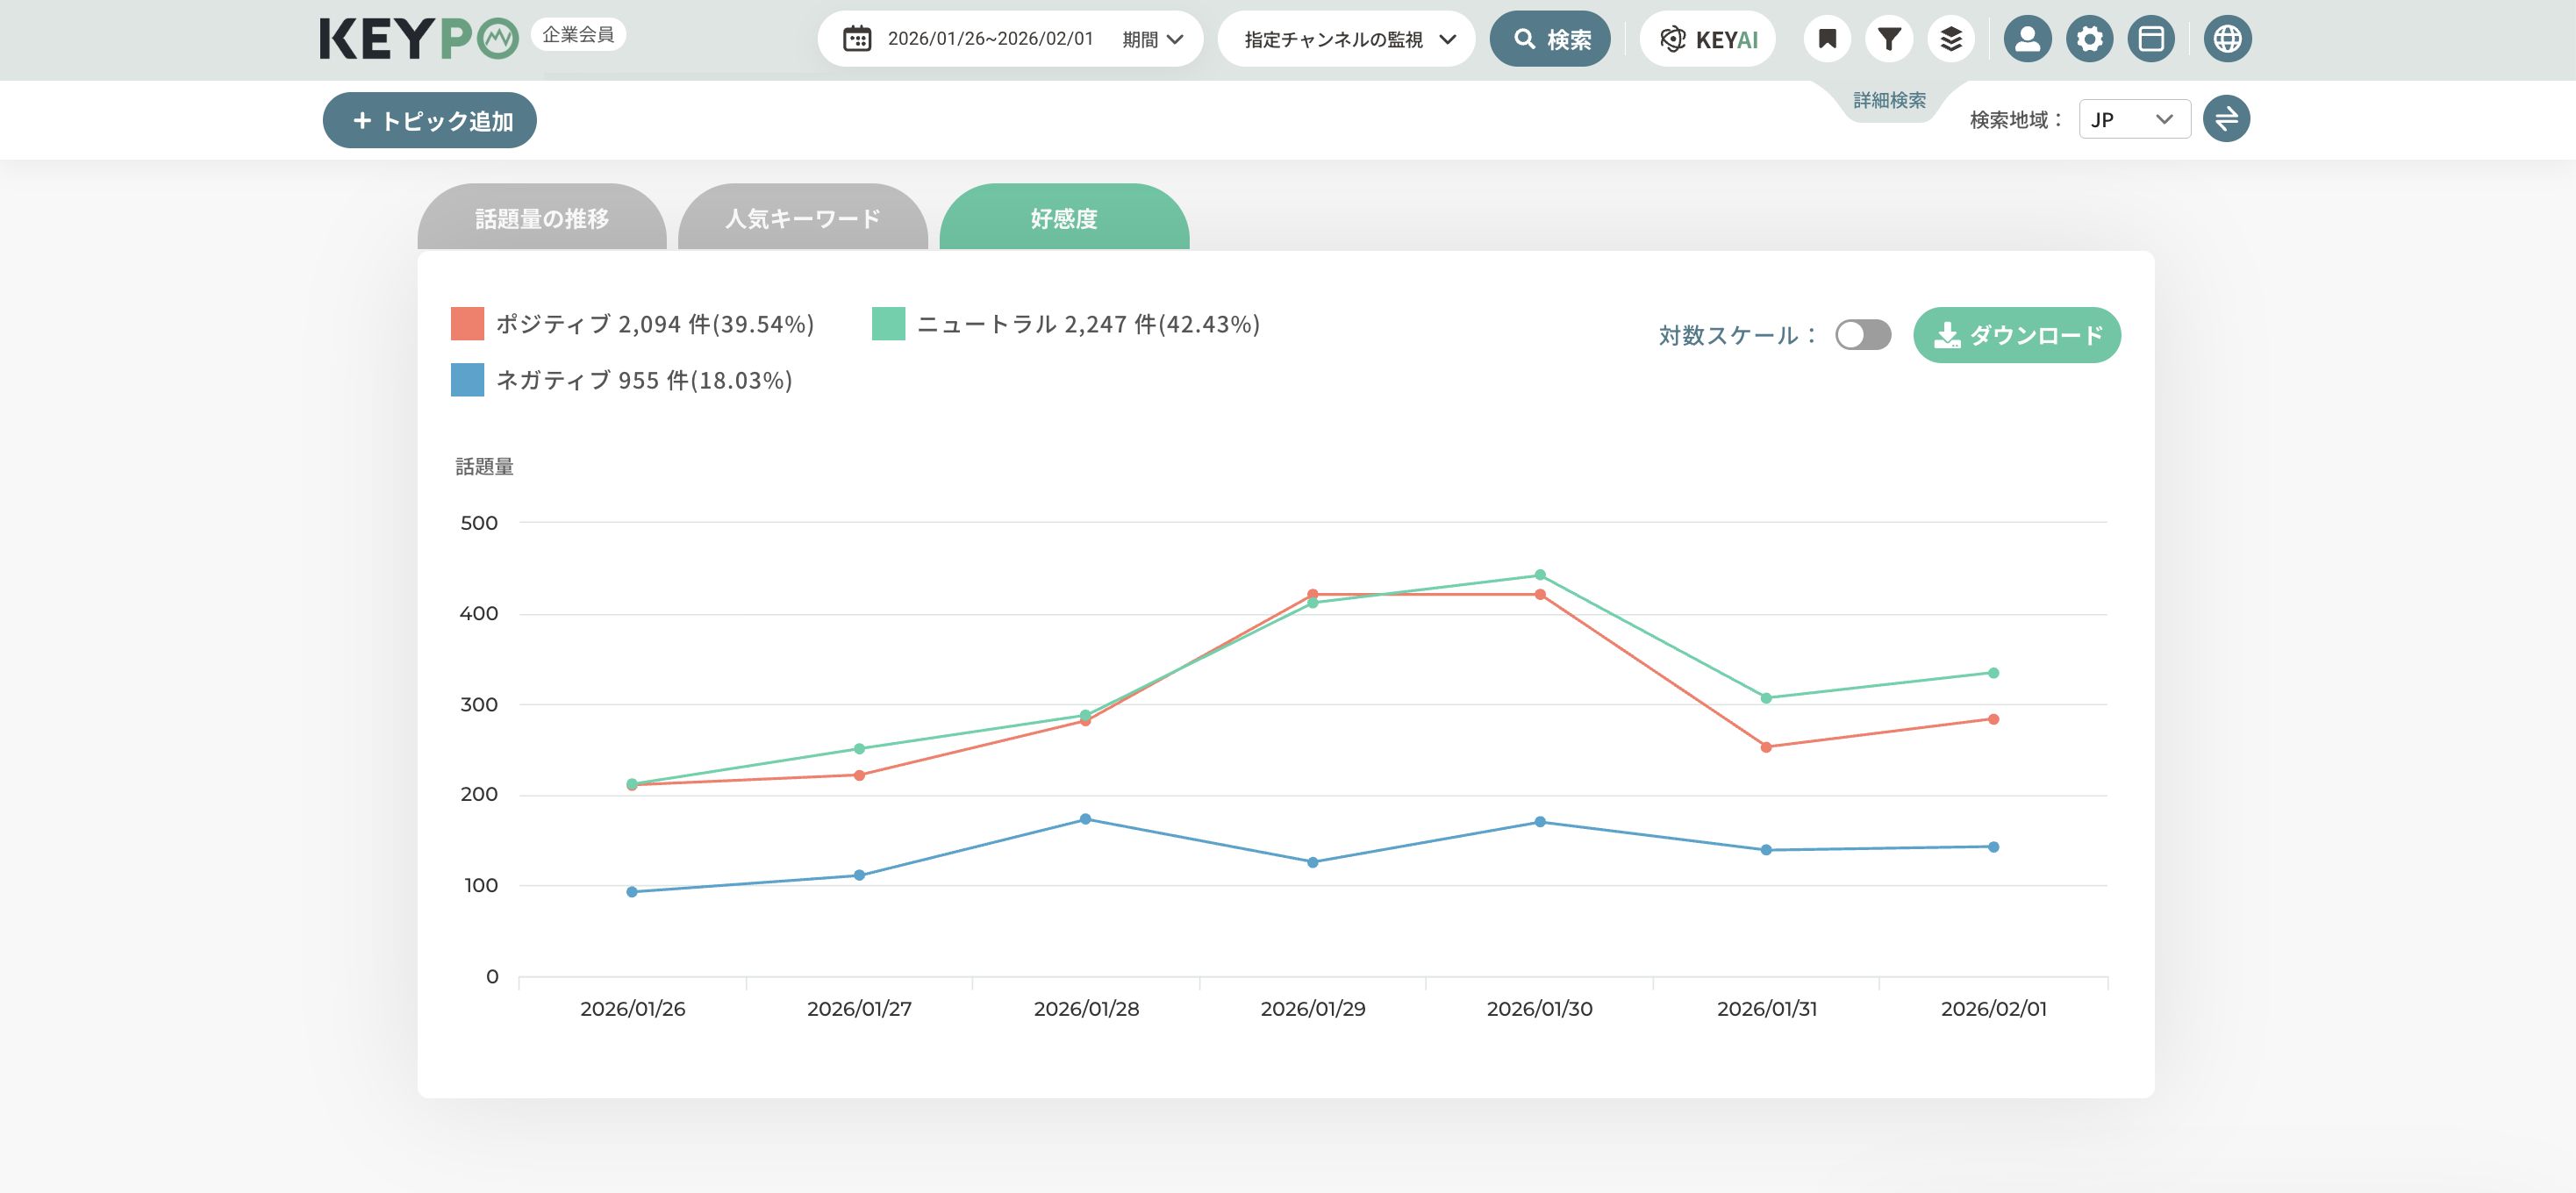Click the ニュートラル green color swatch
2576x1193 pixels.
tap(888, 324)
